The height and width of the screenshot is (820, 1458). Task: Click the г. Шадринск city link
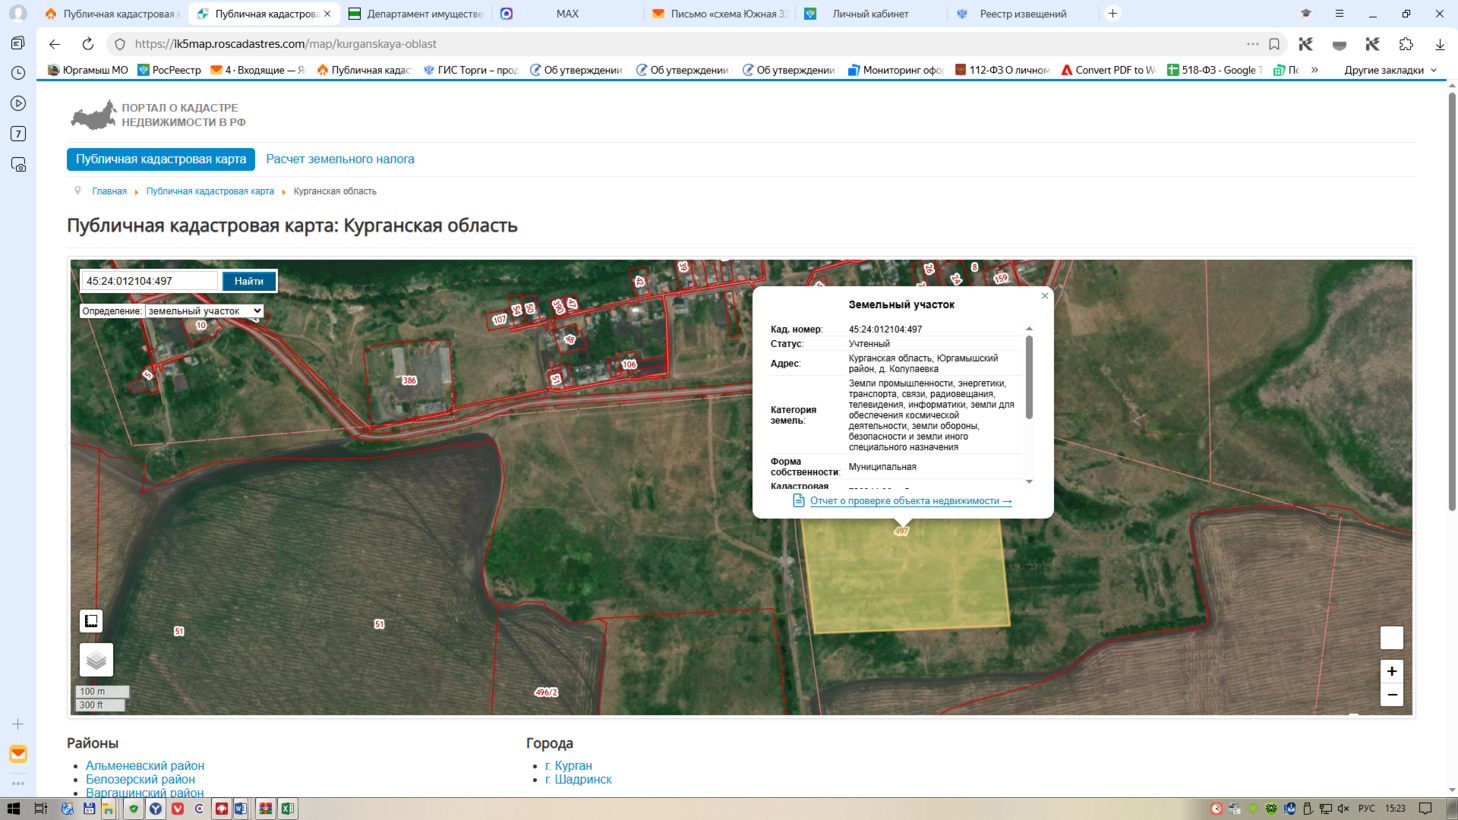point(578,779)
